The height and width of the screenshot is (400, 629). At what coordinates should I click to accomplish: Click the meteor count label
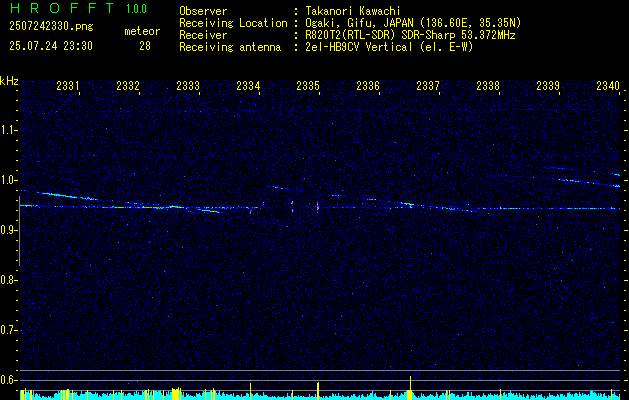coord(142,31)
